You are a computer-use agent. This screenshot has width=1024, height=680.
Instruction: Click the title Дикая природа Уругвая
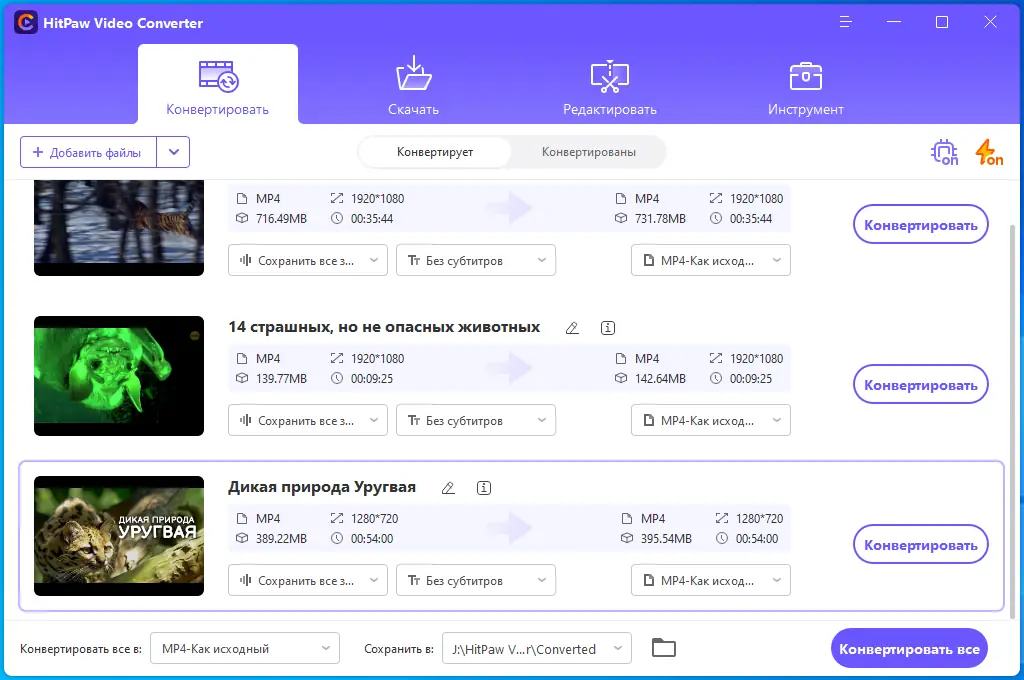[322, 487]
